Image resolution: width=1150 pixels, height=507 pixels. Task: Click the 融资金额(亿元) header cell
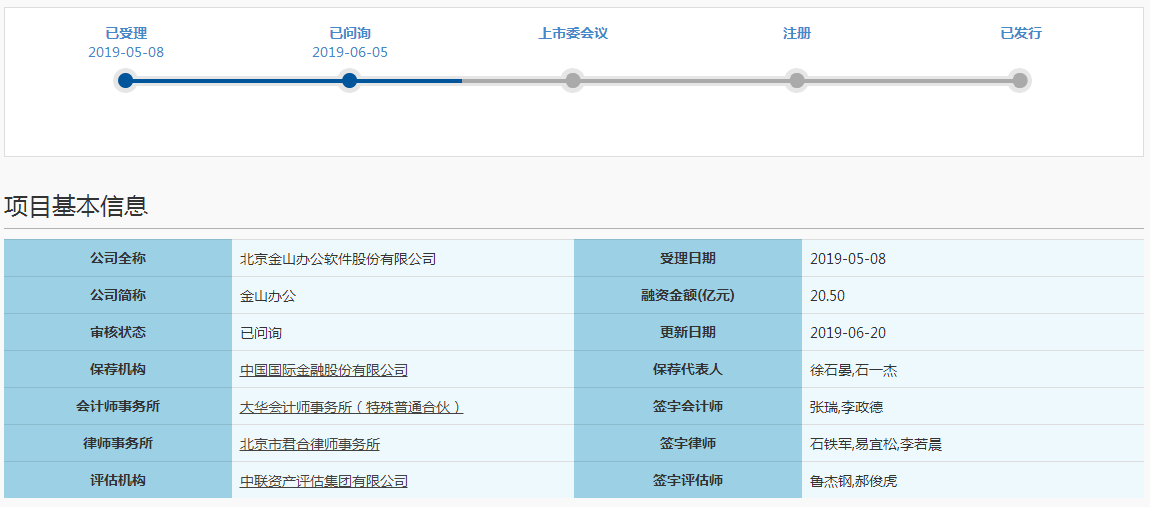tap(688, 295)
